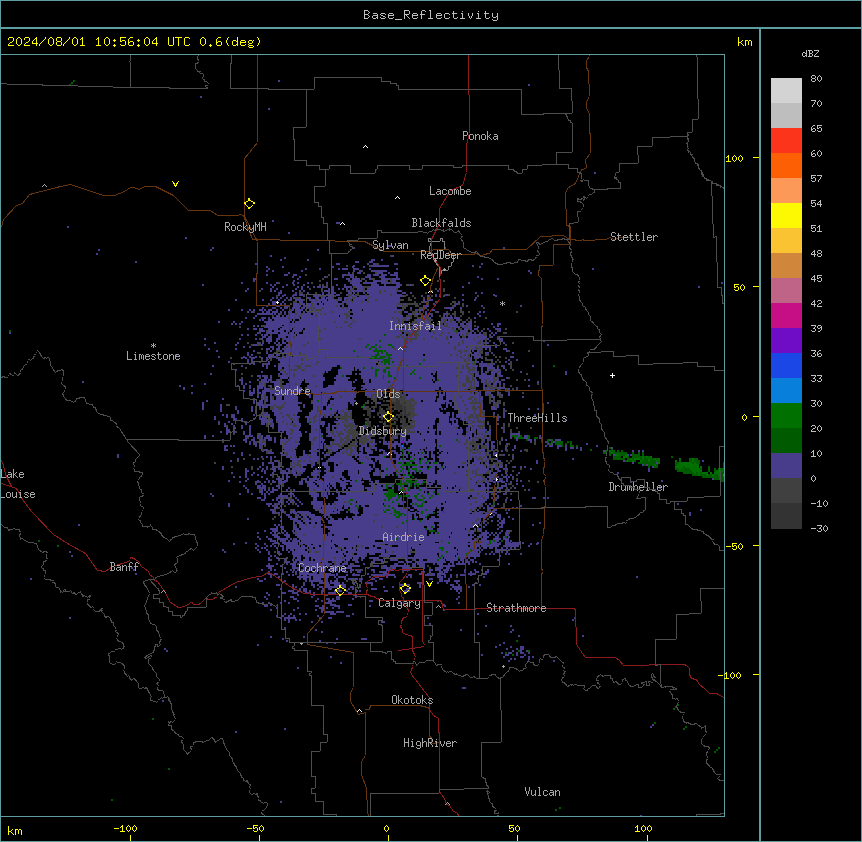Click the yellow diamond marker above the Calgary label

(405, 589)
